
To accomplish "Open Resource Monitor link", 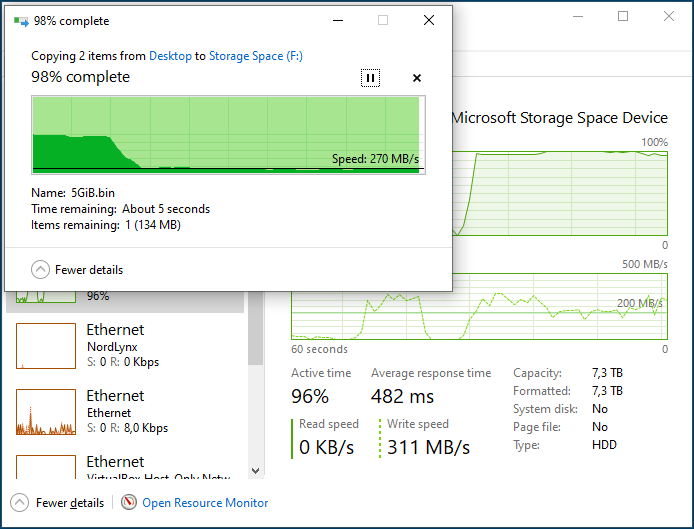I will 205,503.
